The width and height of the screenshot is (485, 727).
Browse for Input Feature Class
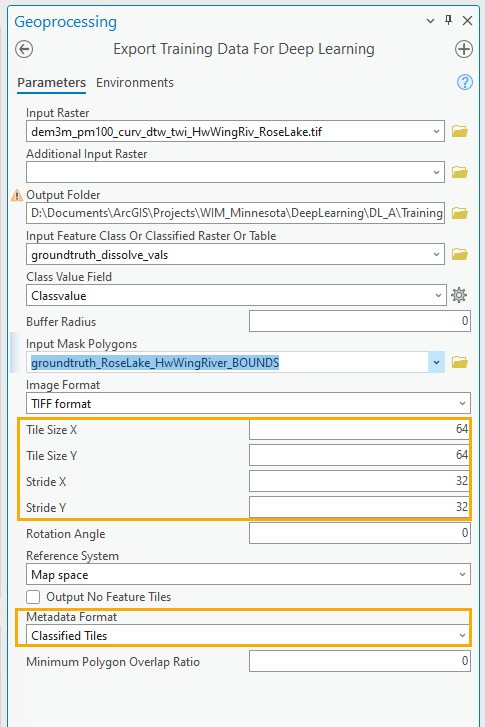pyautogui.click(x=459, y=254)
